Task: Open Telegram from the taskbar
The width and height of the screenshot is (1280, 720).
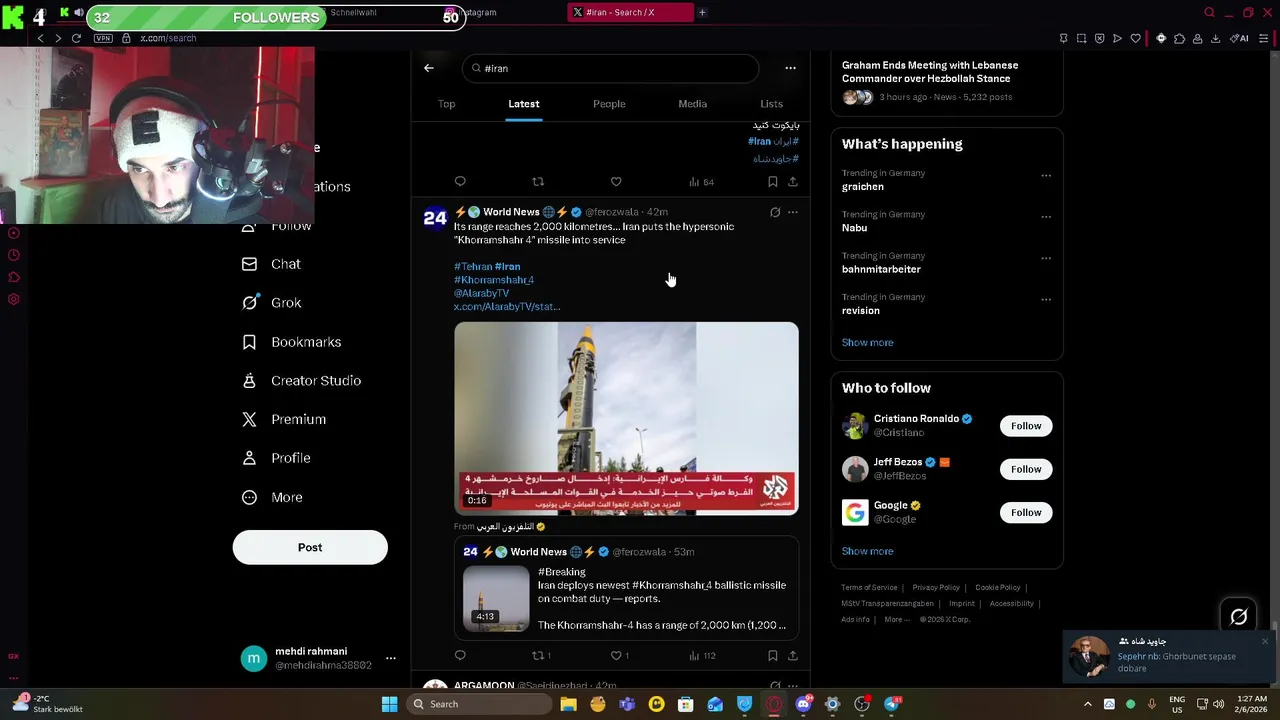Action: [892, 704]
